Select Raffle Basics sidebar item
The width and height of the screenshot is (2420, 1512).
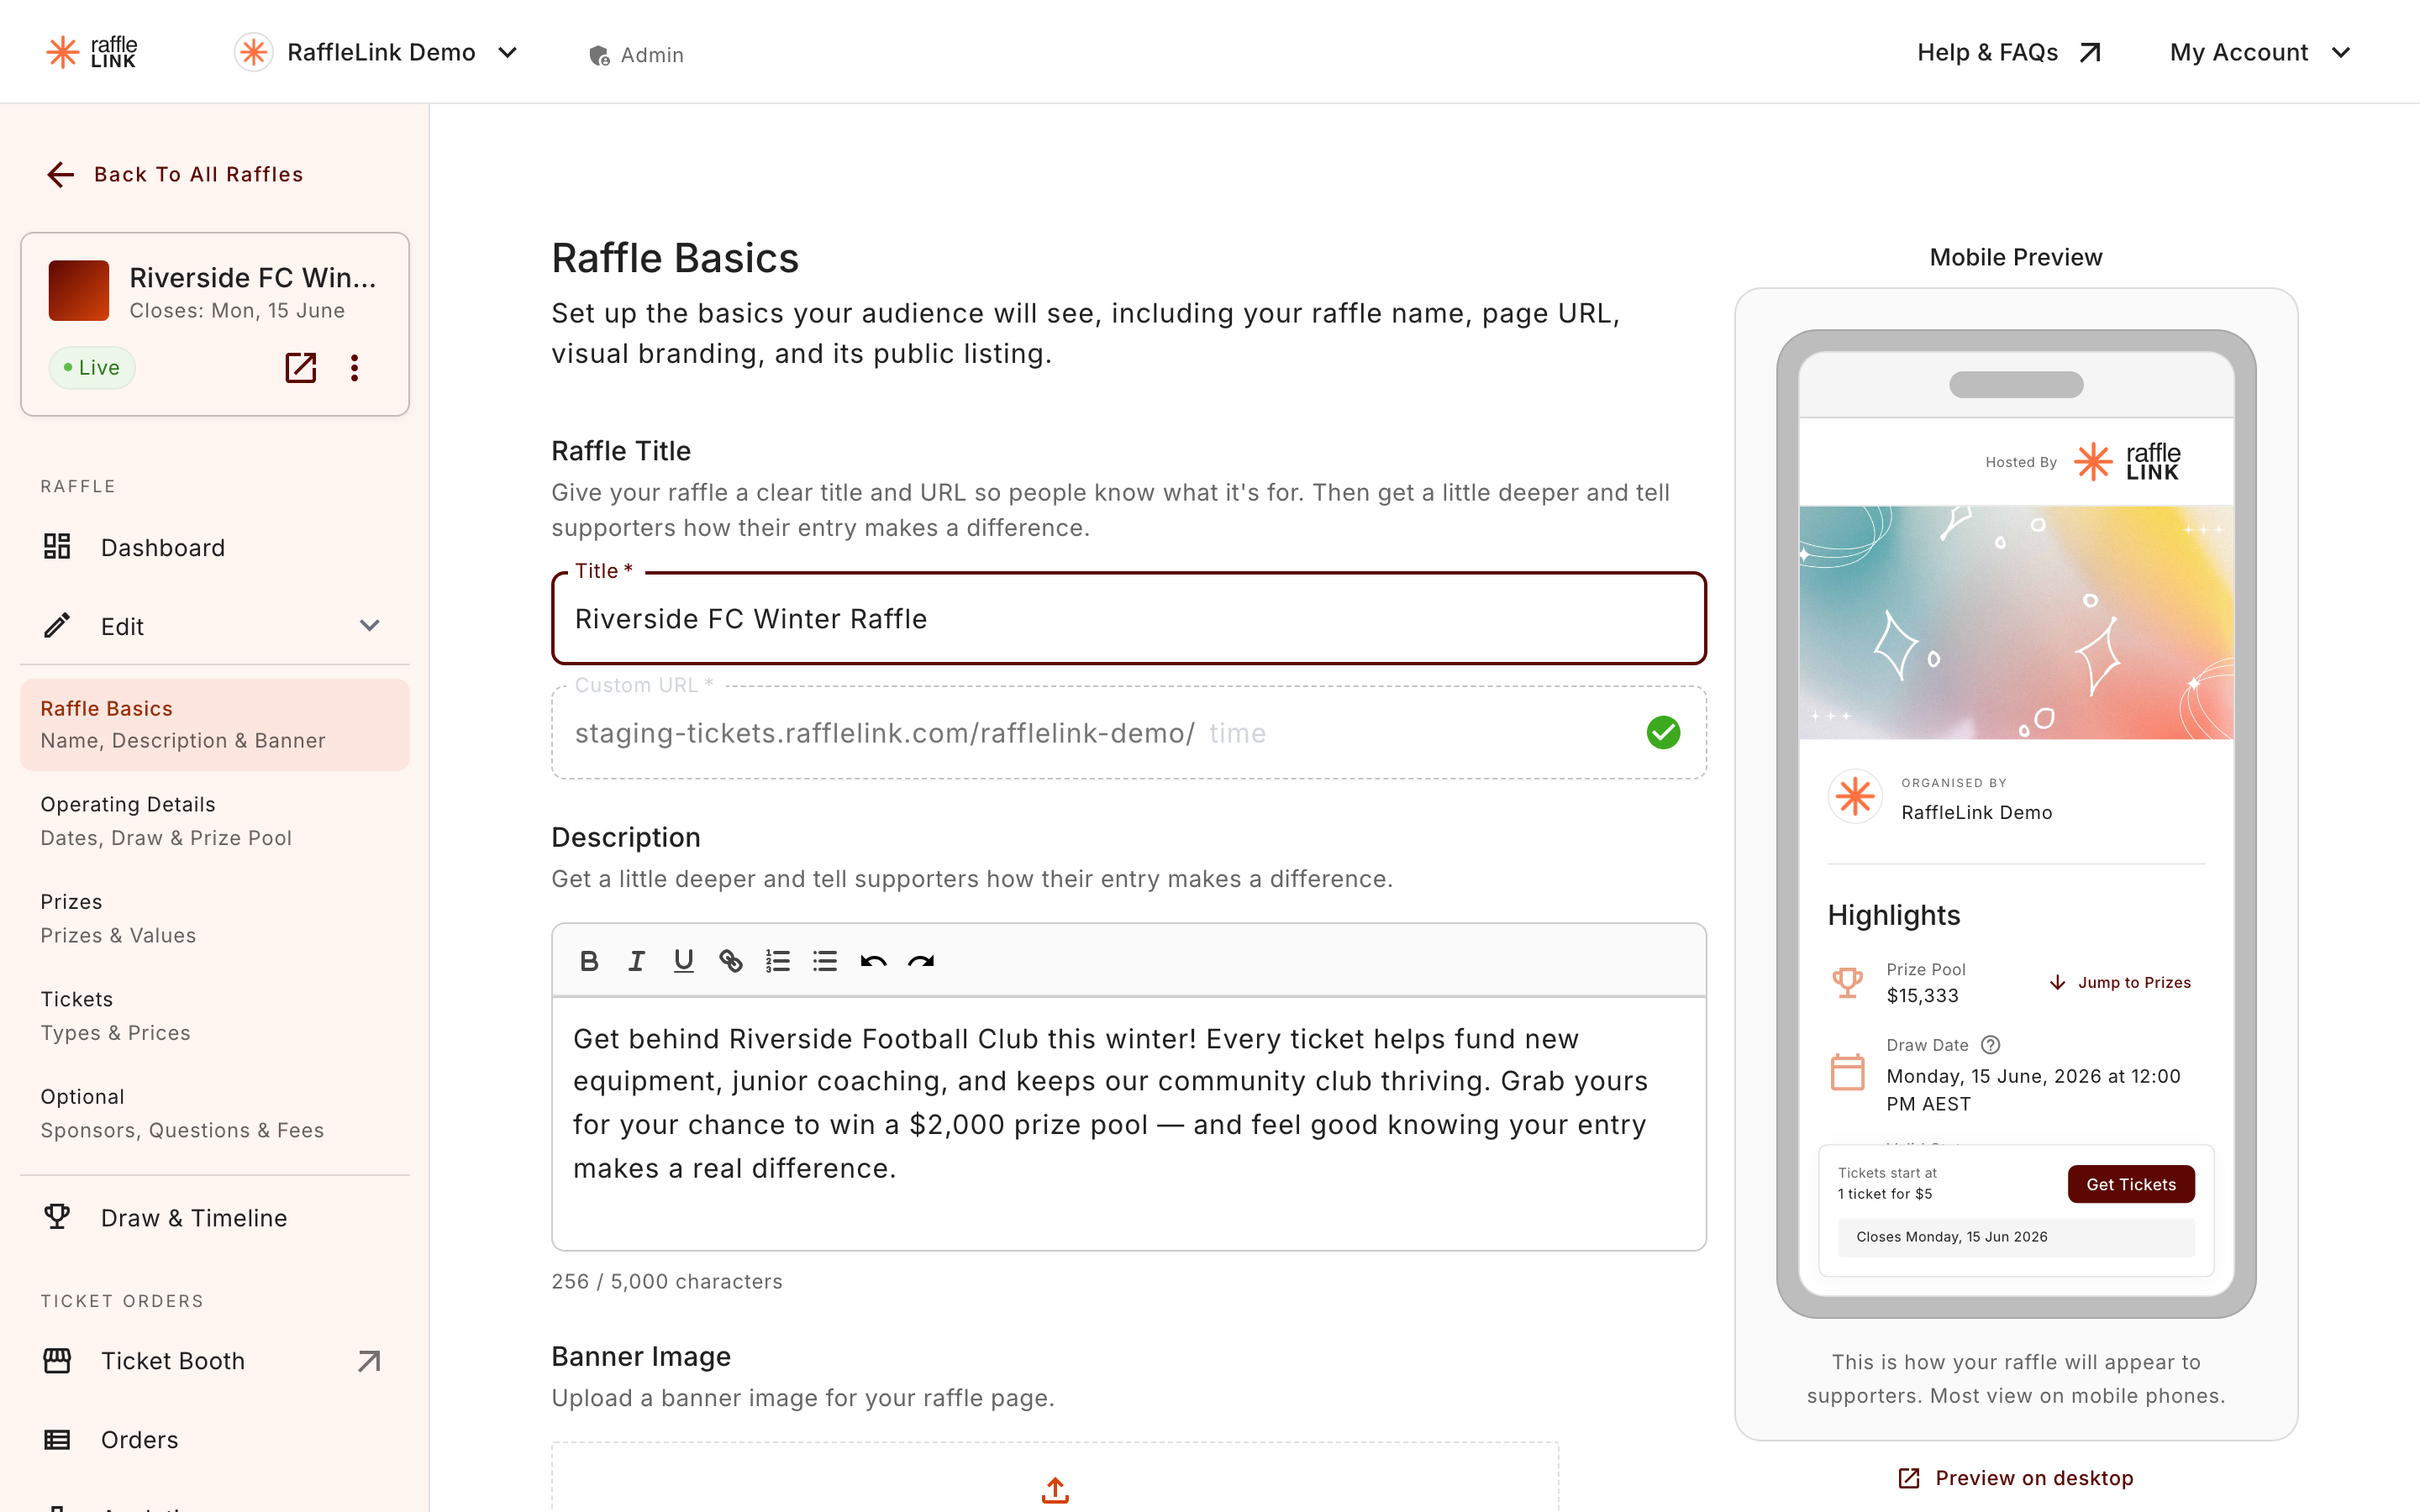click(215, 724)
